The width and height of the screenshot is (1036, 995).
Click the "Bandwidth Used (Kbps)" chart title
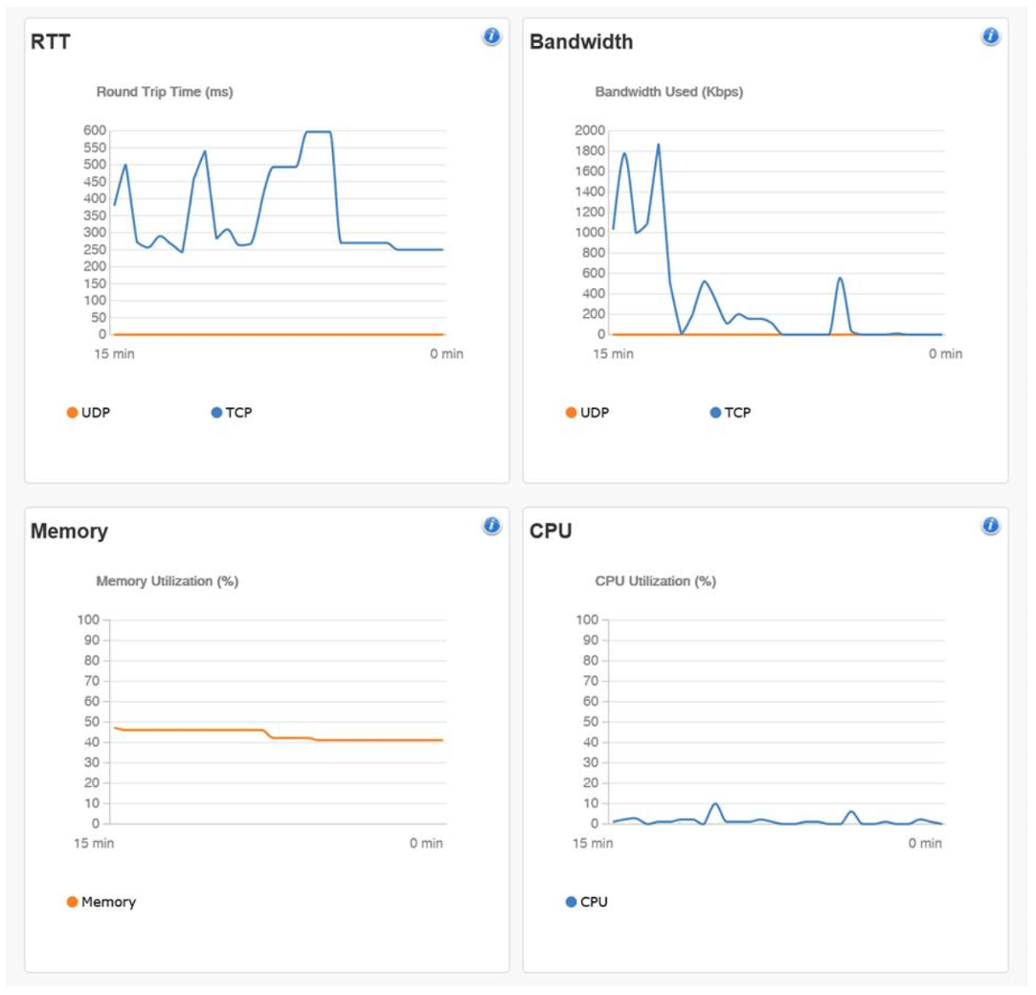[669, 92]
